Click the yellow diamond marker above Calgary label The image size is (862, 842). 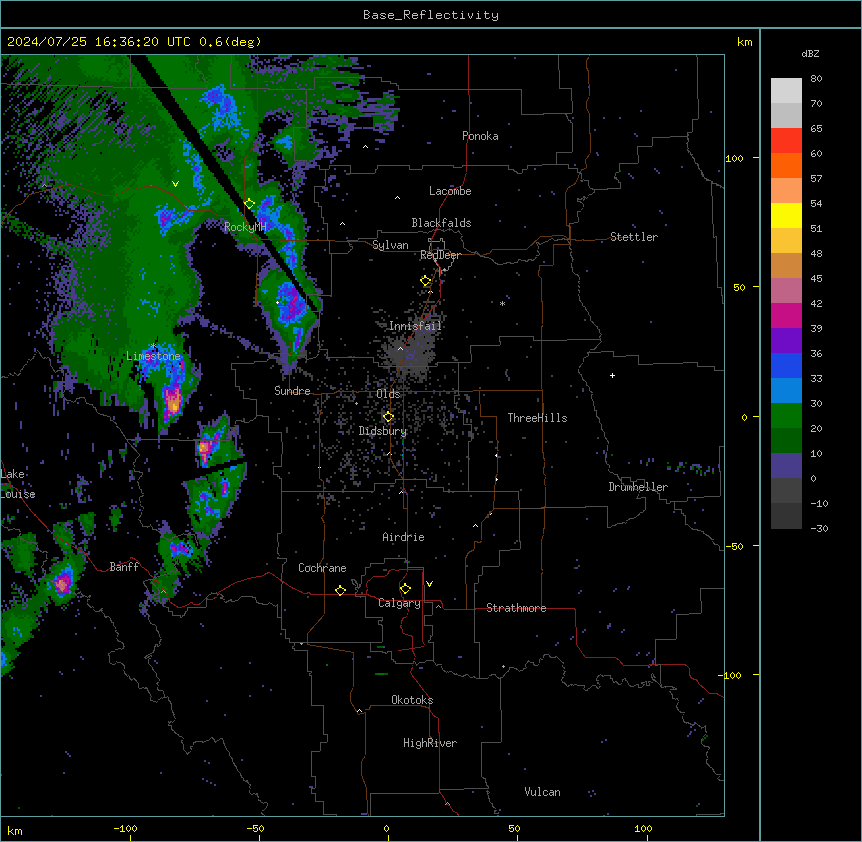coord(405,589)
